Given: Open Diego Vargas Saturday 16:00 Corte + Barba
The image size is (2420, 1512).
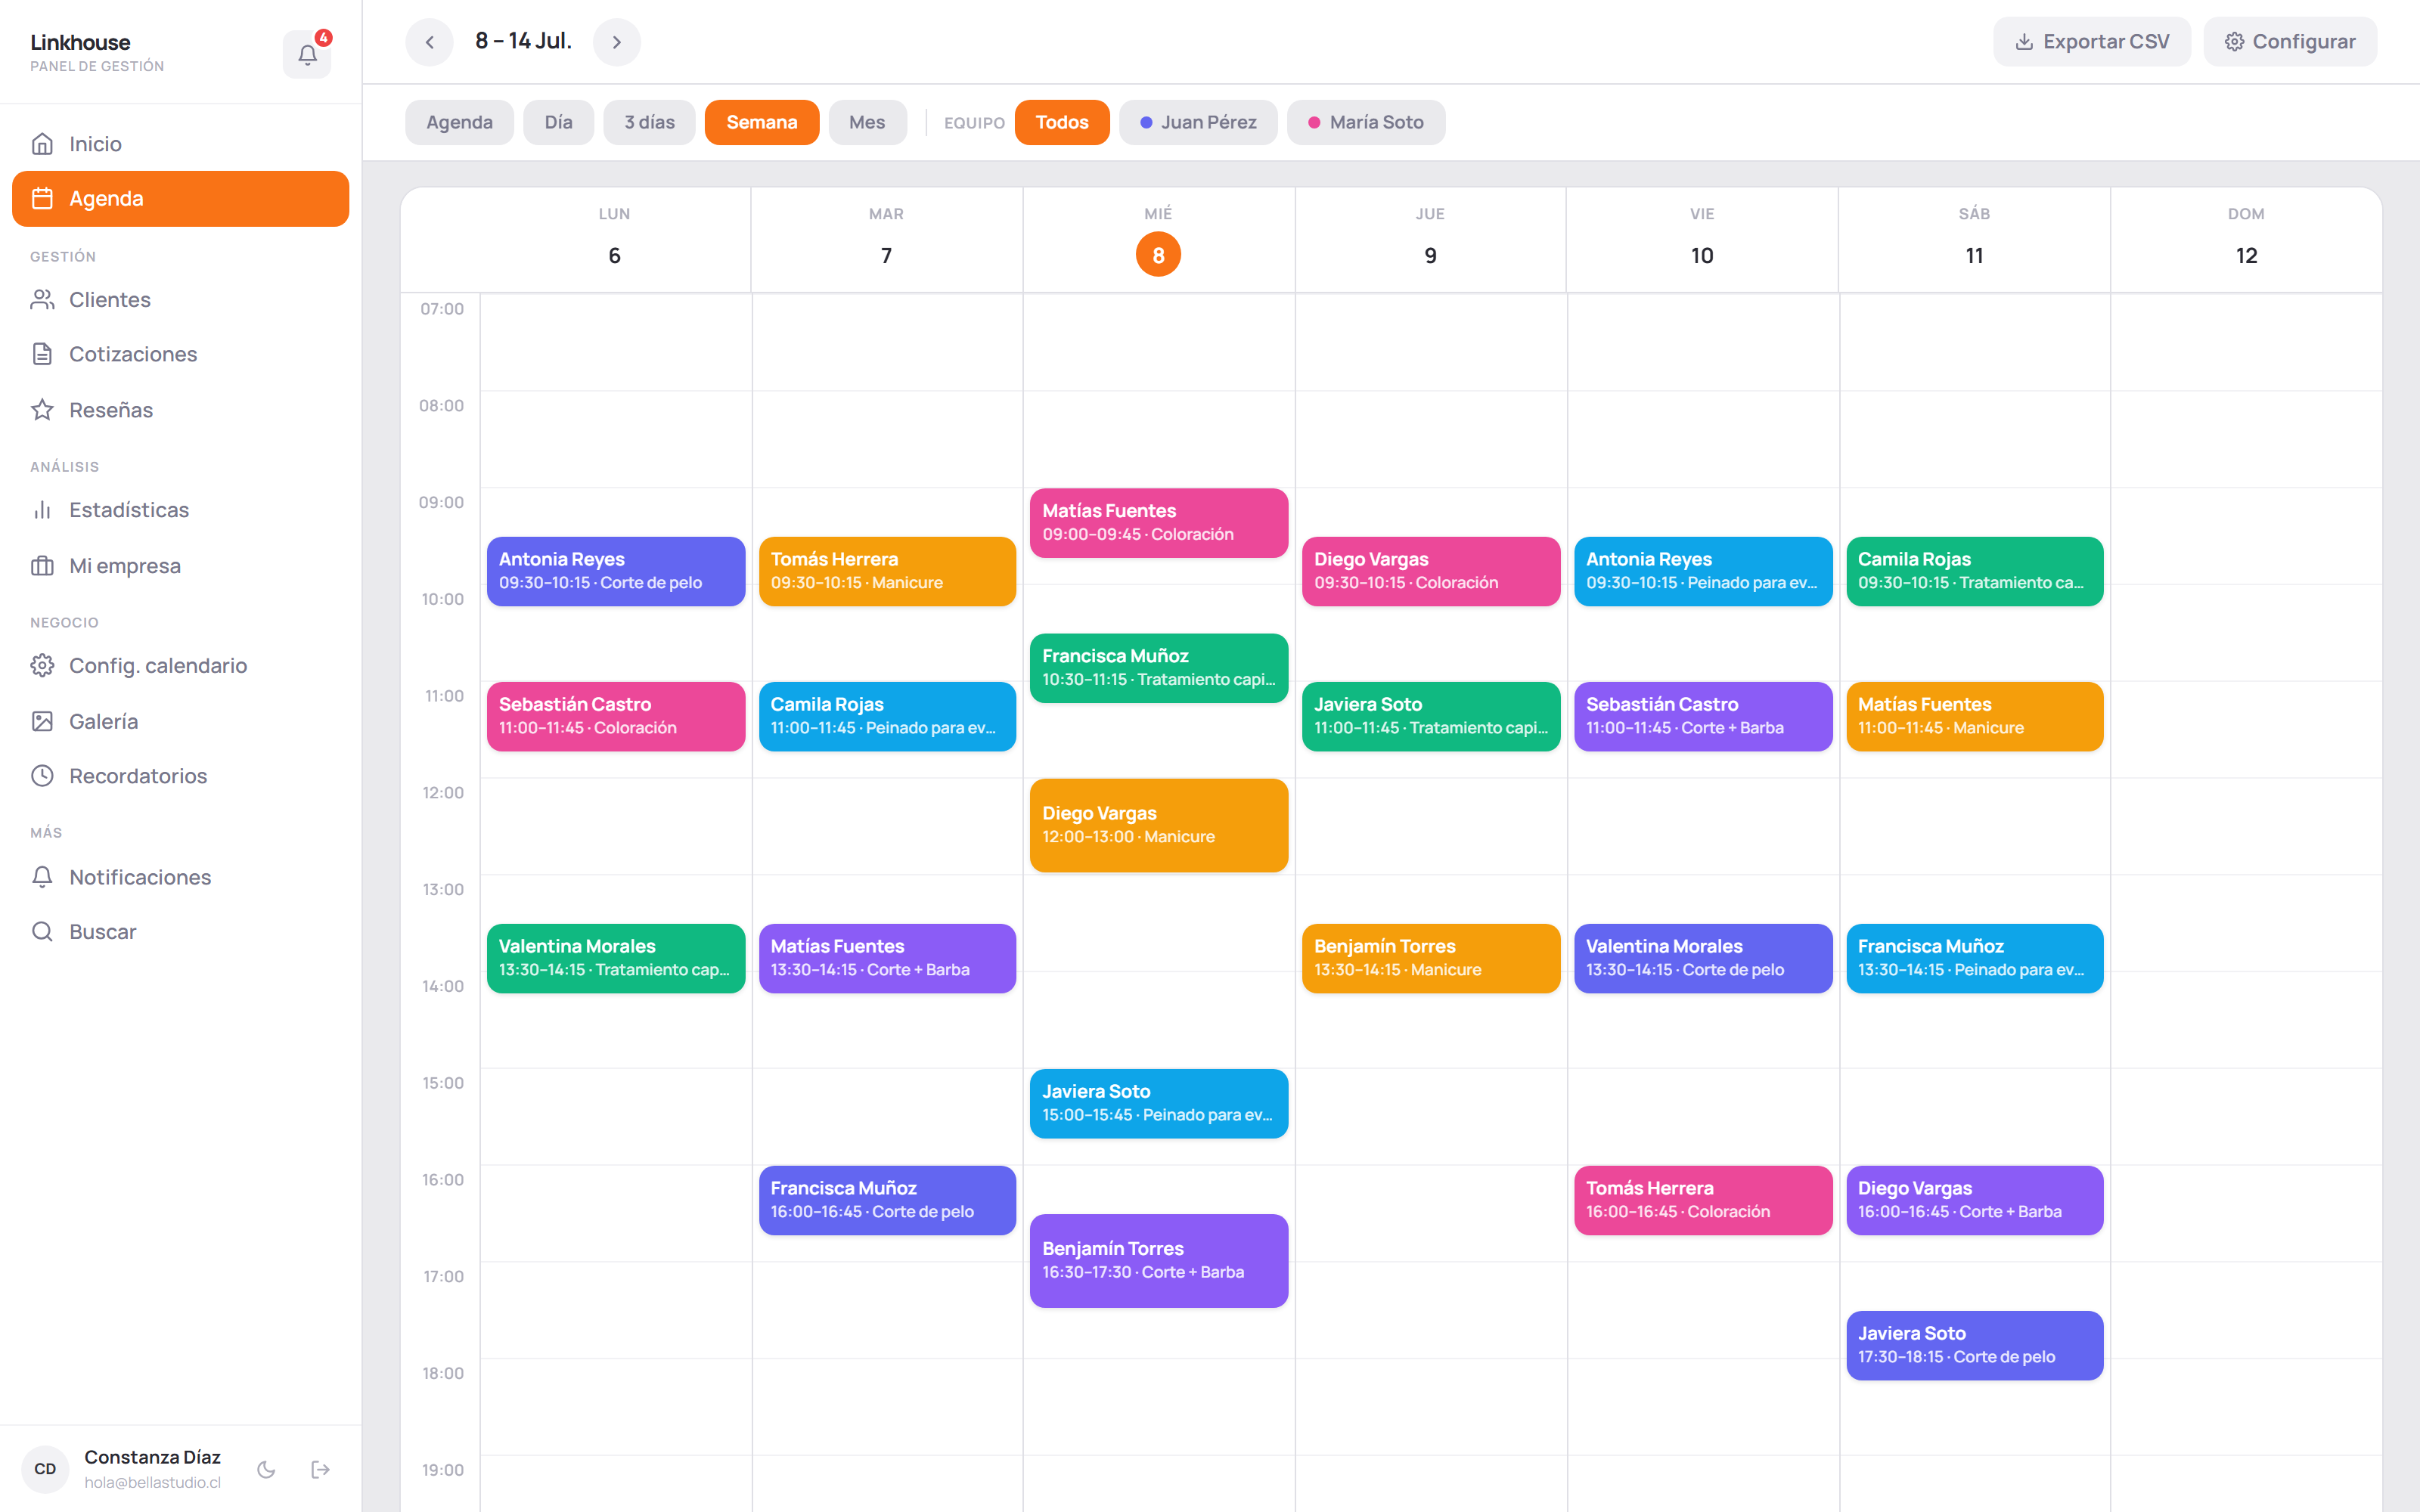Looking at the screenshot, I should tap(1975, 1200).
